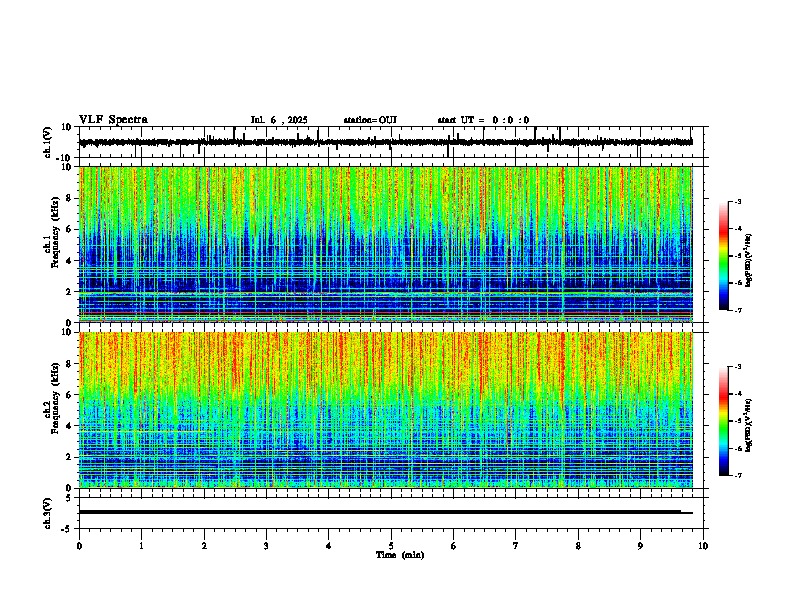
Task: Select the ch.1 spectrogram panel
Action: [386, 244]
